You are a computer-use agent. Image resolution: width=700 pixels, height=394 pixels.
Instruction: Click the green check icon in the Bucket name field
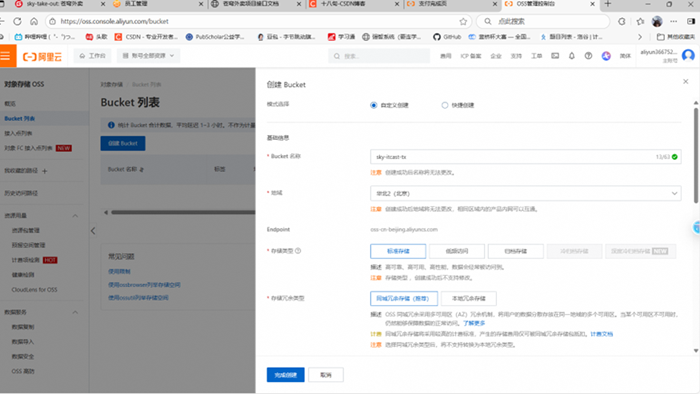click(x=675, y=157)
